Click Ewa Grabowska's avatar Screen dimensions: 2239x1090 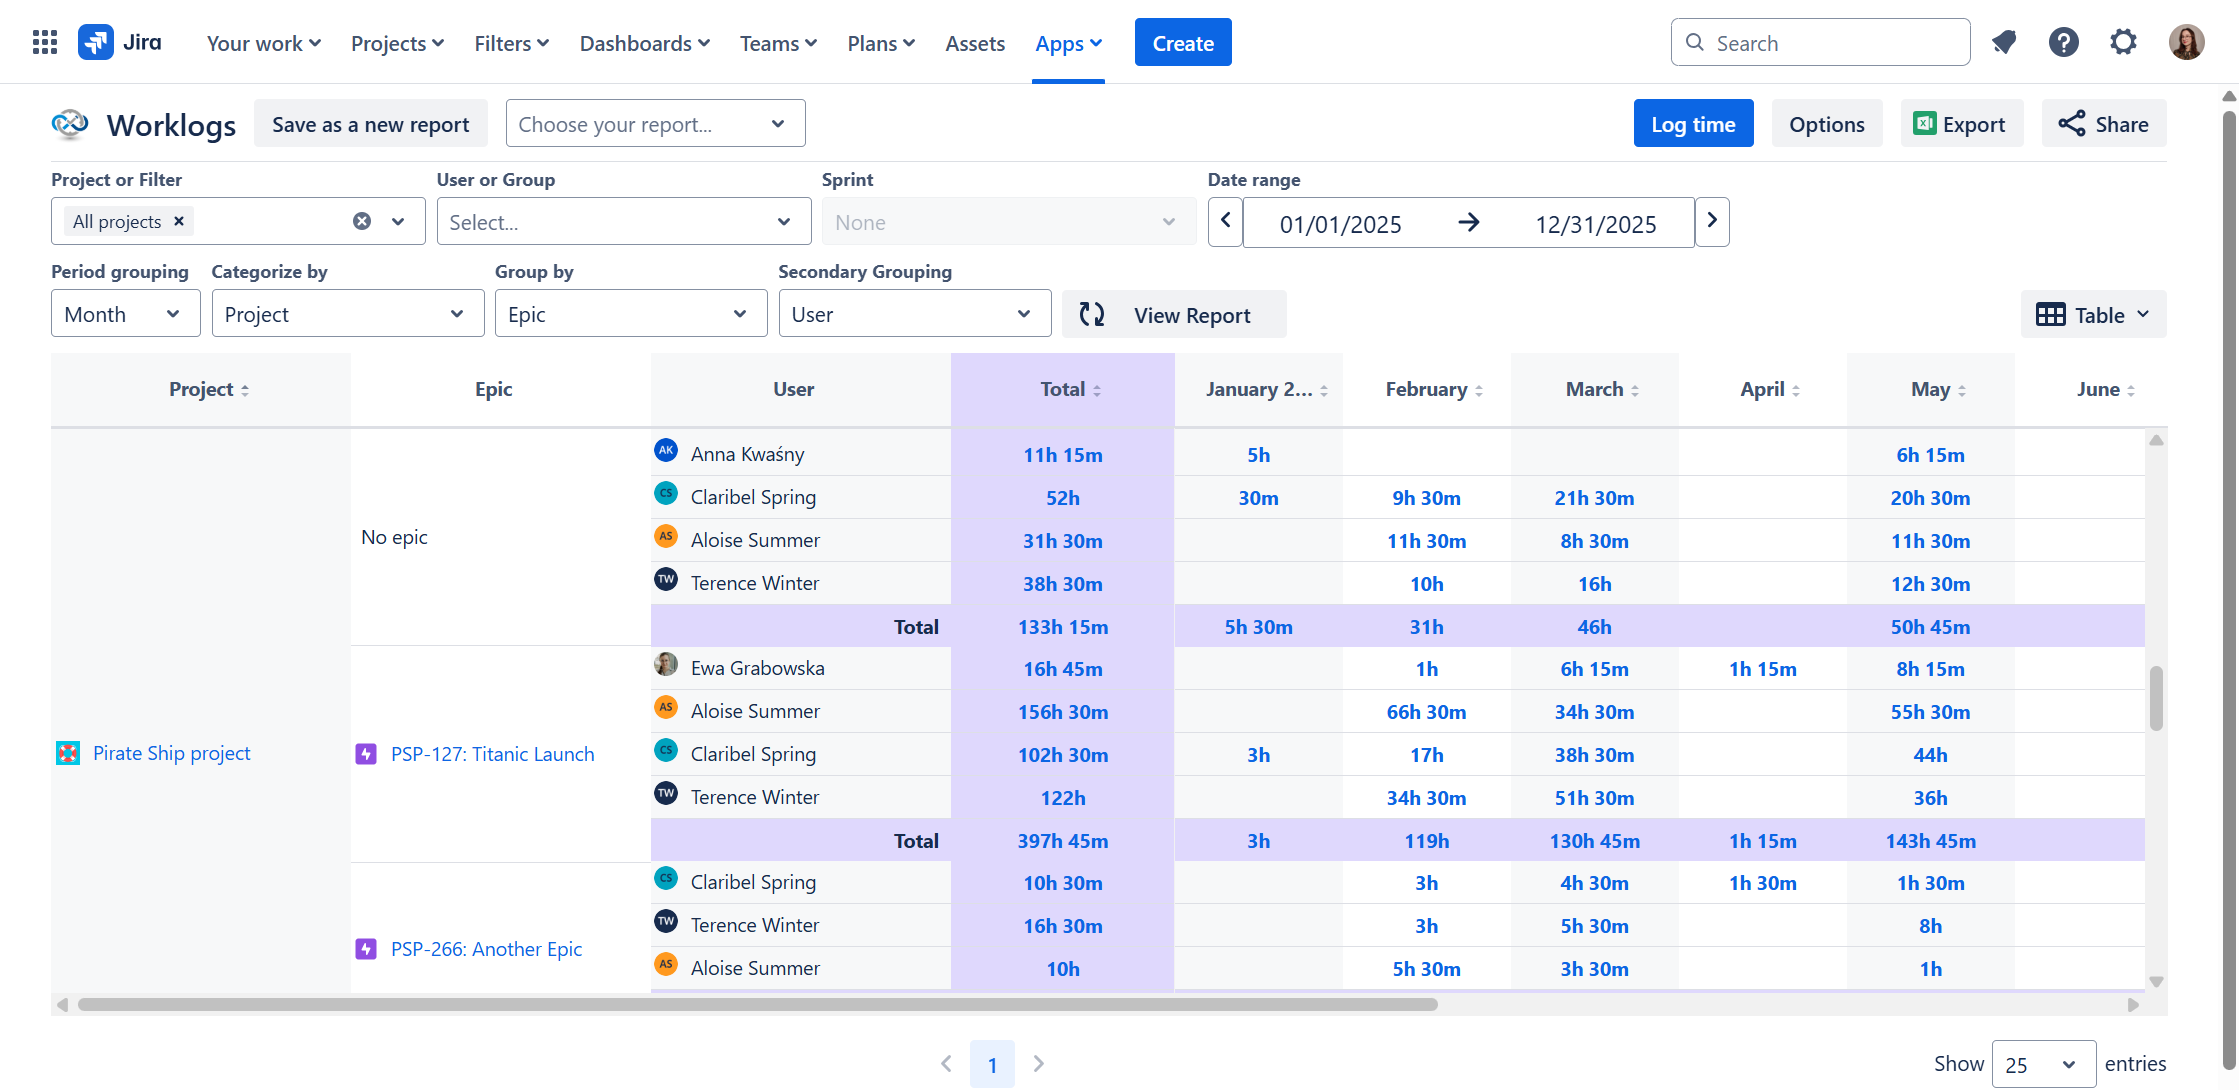click(x=666, y=664)
